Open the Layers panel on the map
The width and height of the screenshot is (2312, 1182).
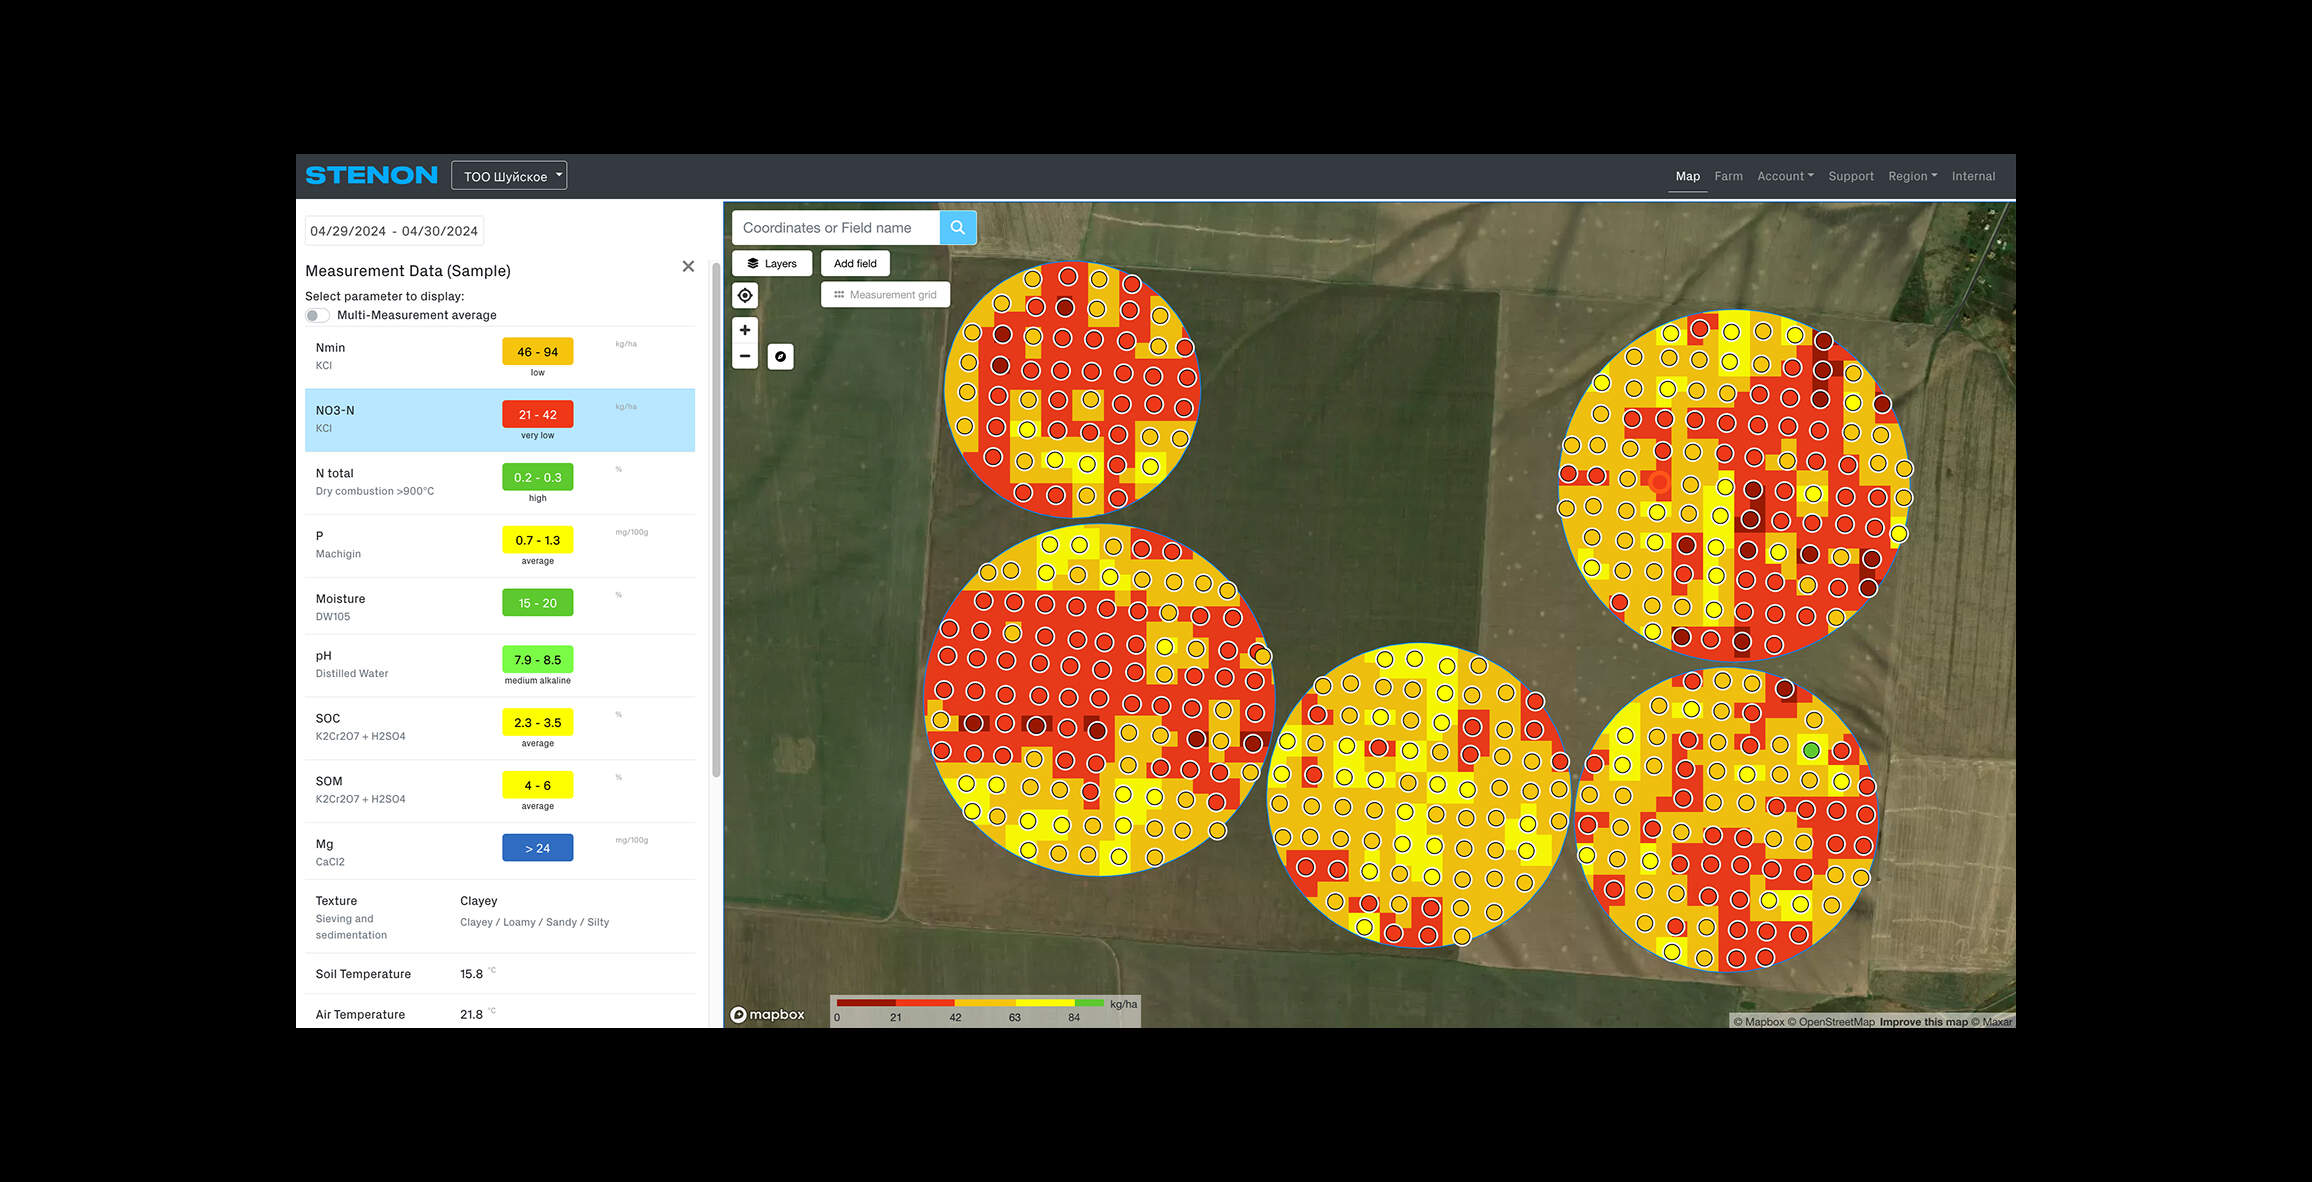pyautogui.click(x=771, y=263)
